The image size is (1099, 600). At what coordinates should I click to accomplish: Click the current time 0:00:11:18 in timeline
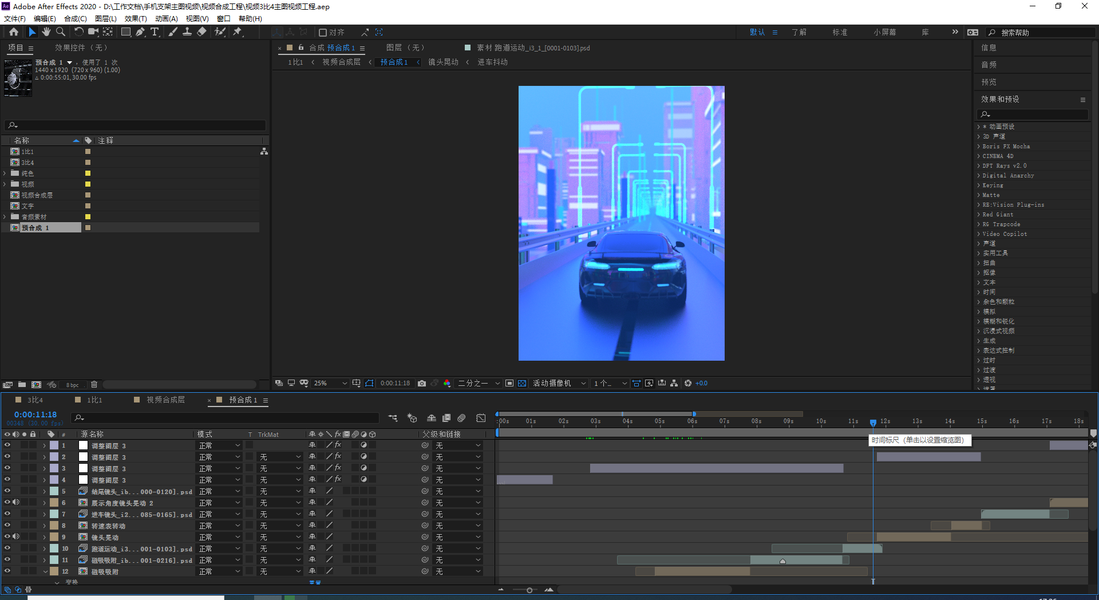pyautogui.click(x=35, y=415)
